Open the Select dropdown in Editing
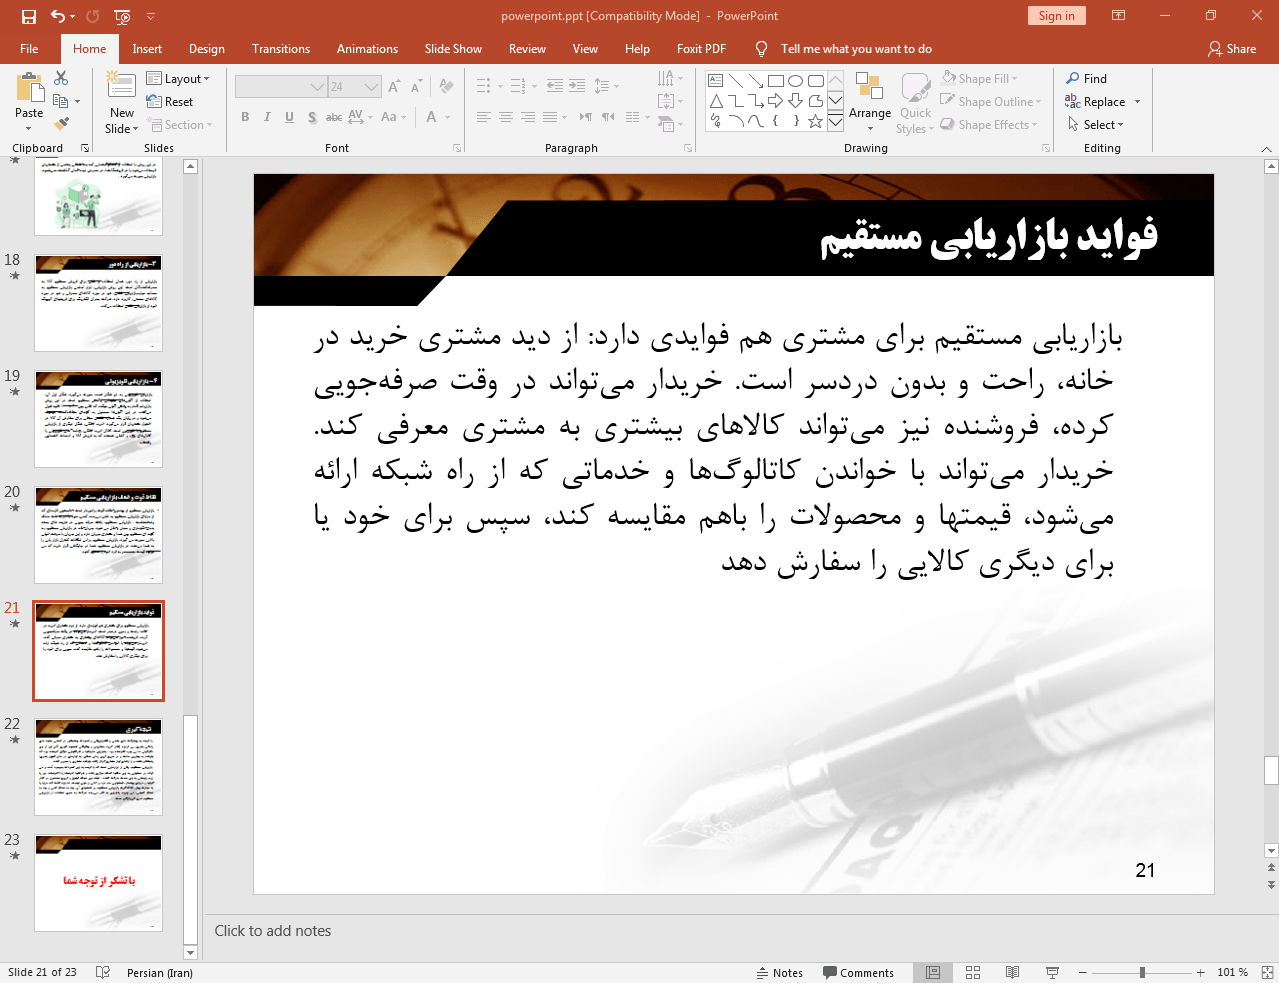Image resolution: width=1279 pixels, height=983 pixels. pyautogui.click(x=1096, y=125)
